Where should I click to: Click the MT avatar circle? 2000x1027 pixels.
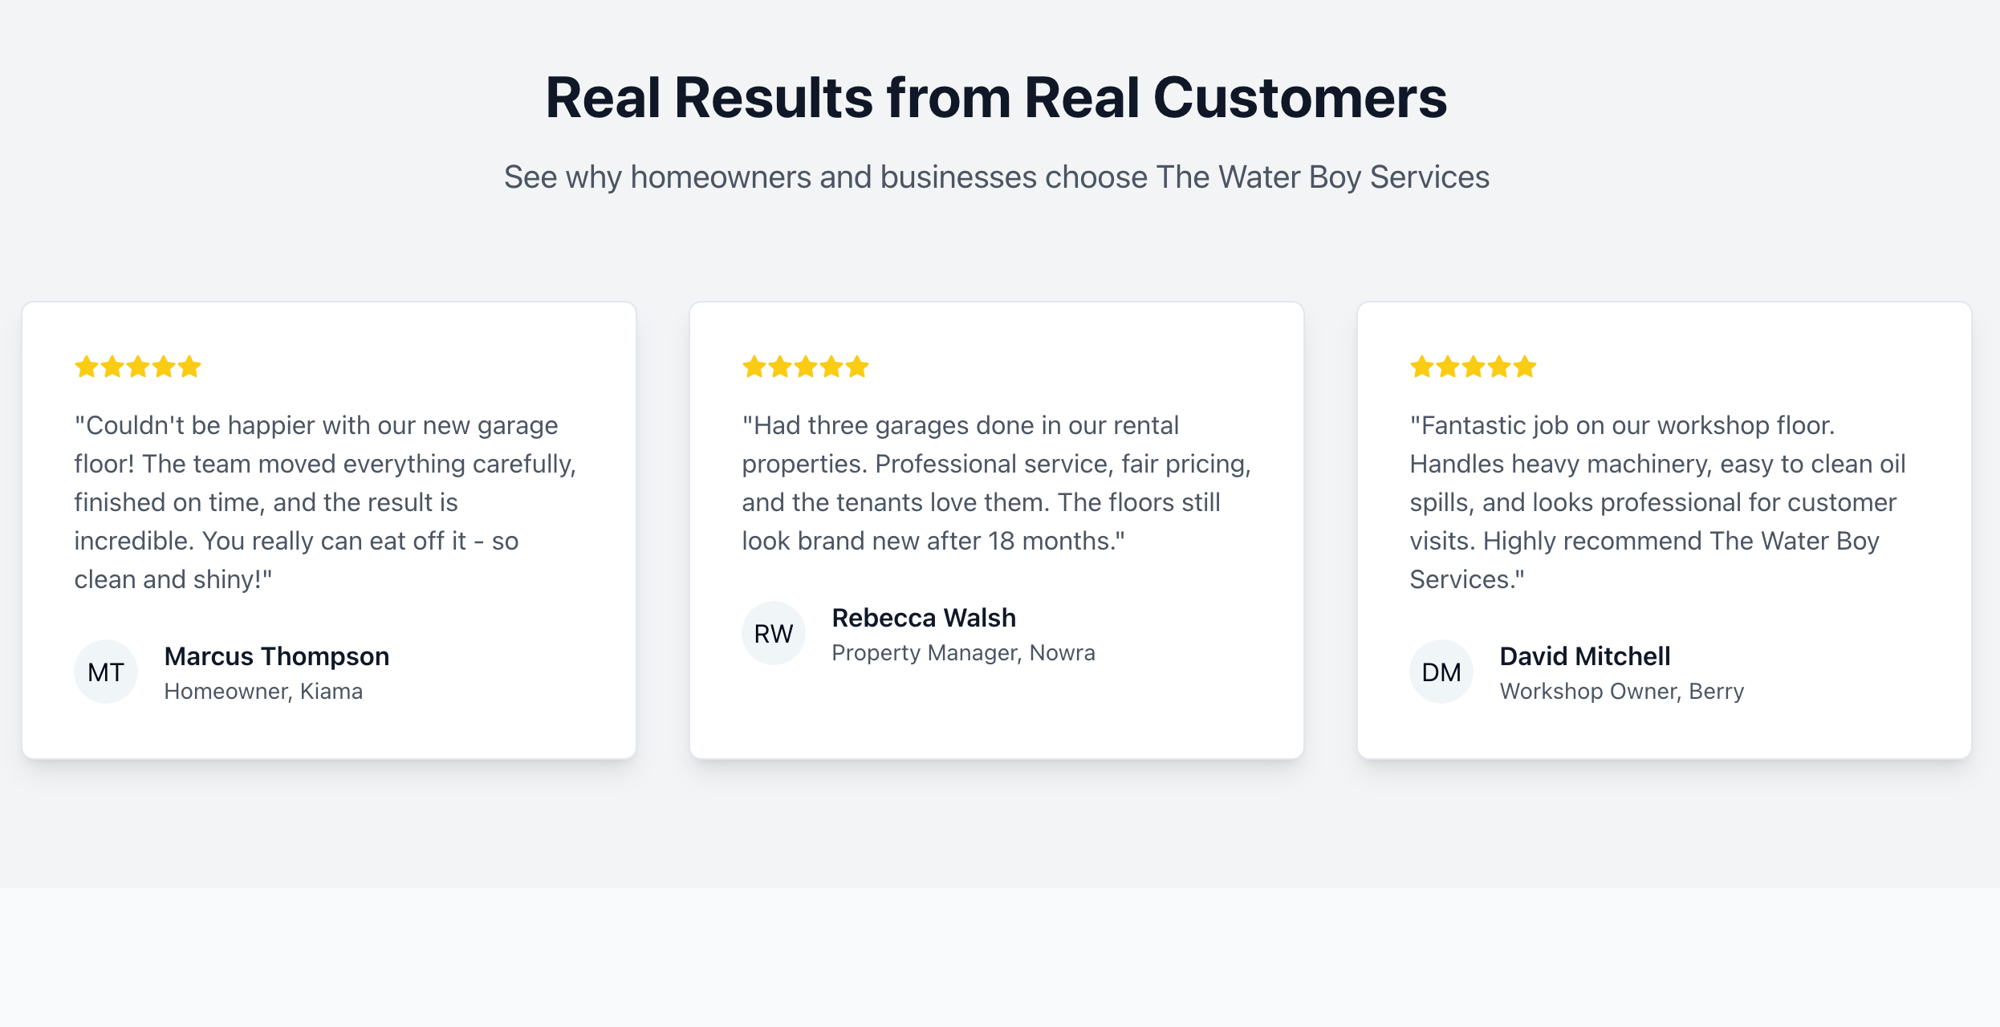106,672
